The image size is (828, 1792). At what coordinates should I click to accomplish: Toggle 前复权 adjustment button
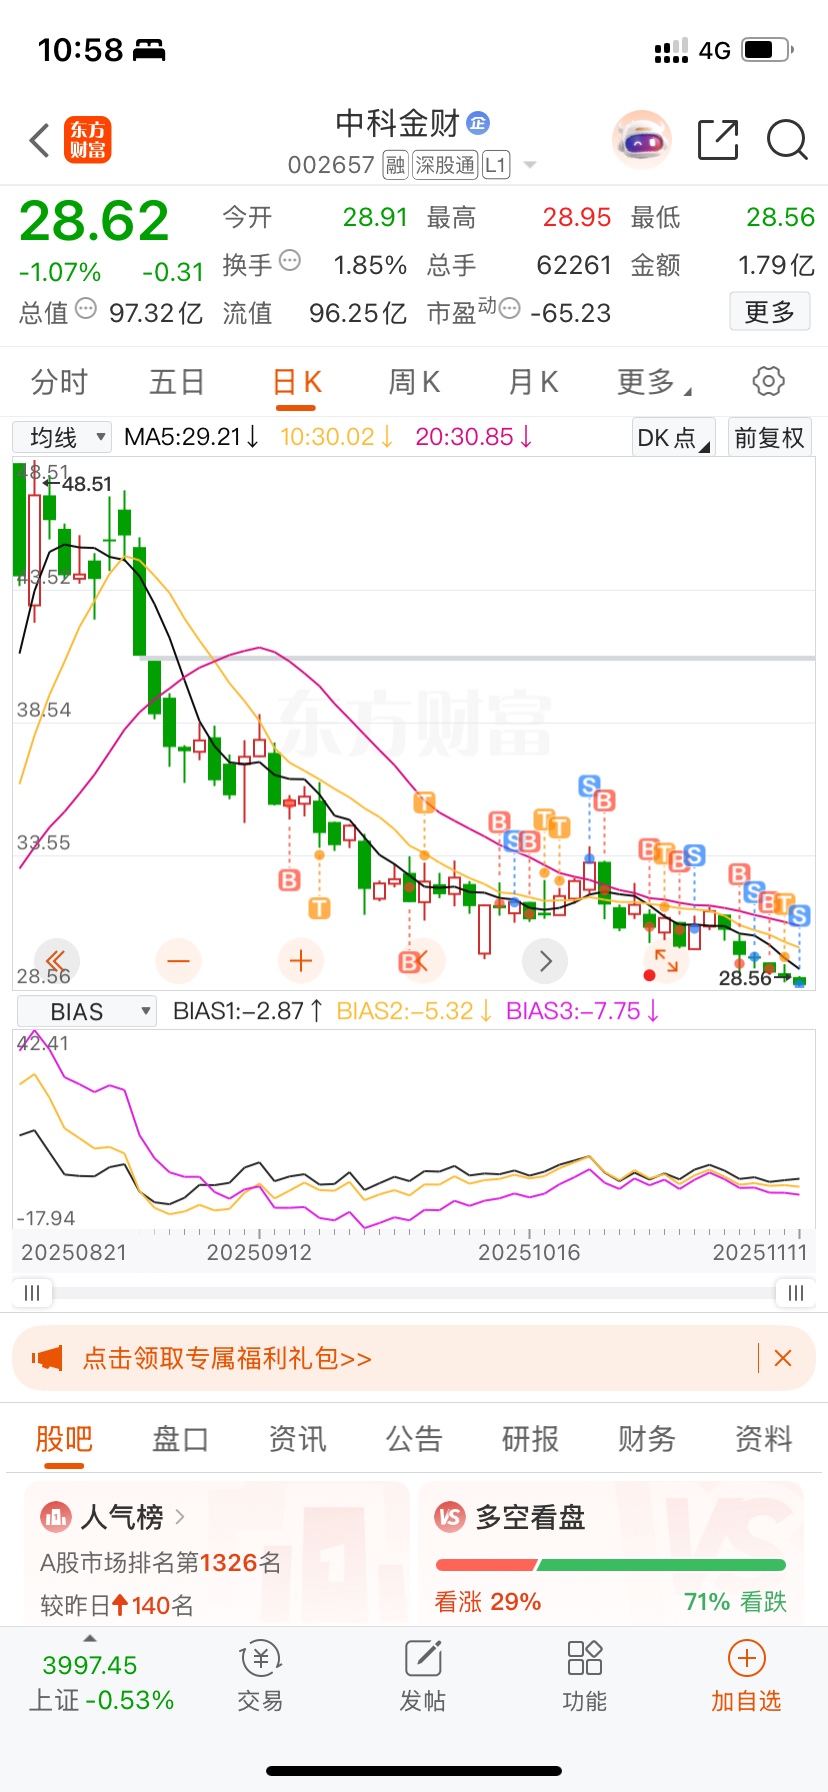769,437
